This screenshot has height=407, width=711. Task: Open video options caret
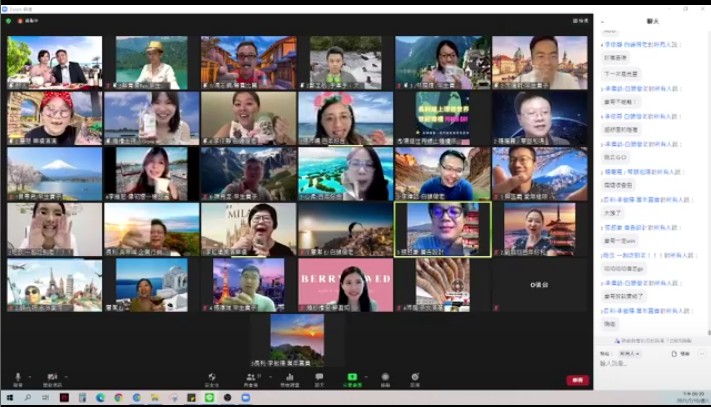(x=66, y=377)
